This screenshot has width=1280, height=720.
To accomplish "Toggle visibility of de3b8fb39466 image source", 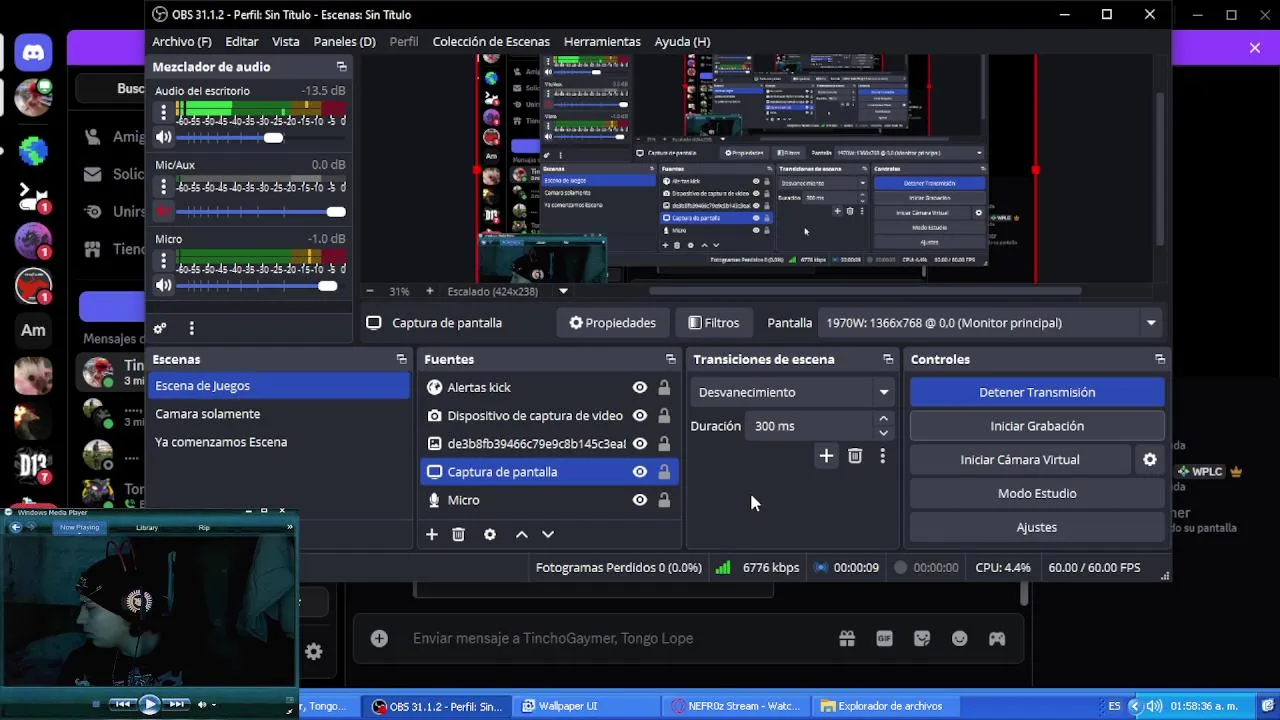I will click(x=640, y=444).
